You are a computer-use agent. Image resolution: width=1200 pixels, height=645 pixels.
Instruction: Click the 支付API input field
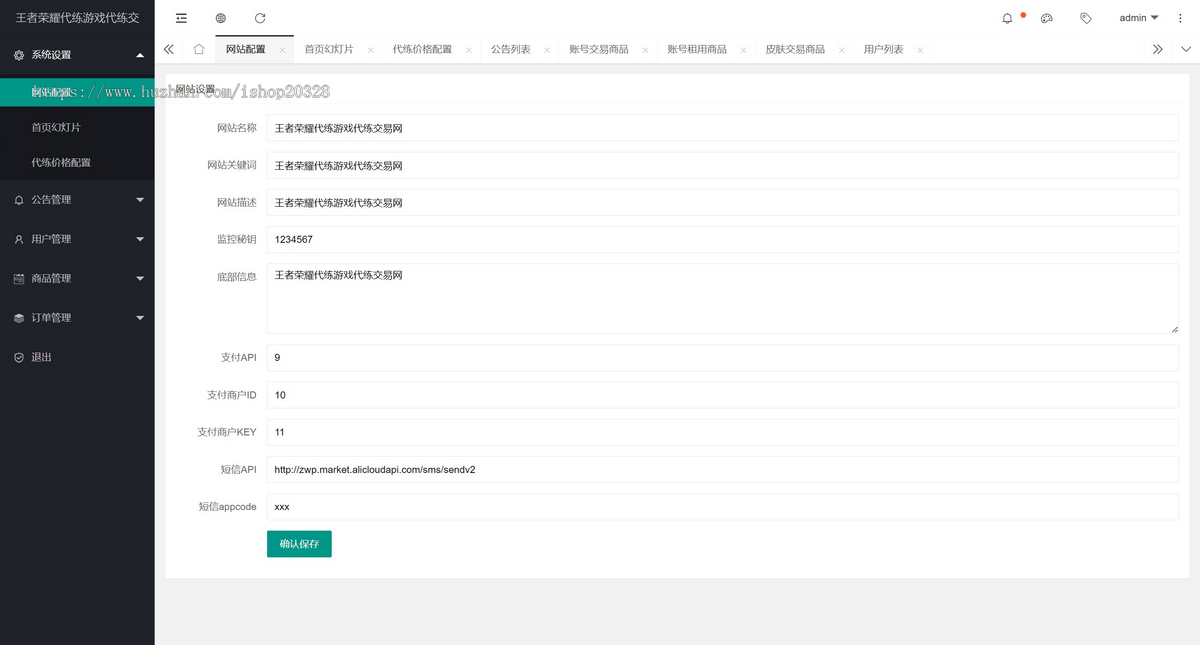(722, 358)
